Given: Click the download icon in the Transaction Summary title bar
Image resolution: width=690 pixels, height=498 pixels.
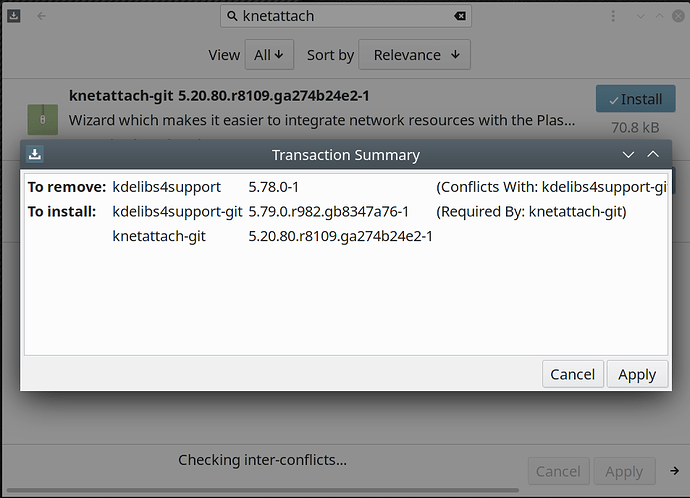Looking at the screenshot, I should [35, 154].
